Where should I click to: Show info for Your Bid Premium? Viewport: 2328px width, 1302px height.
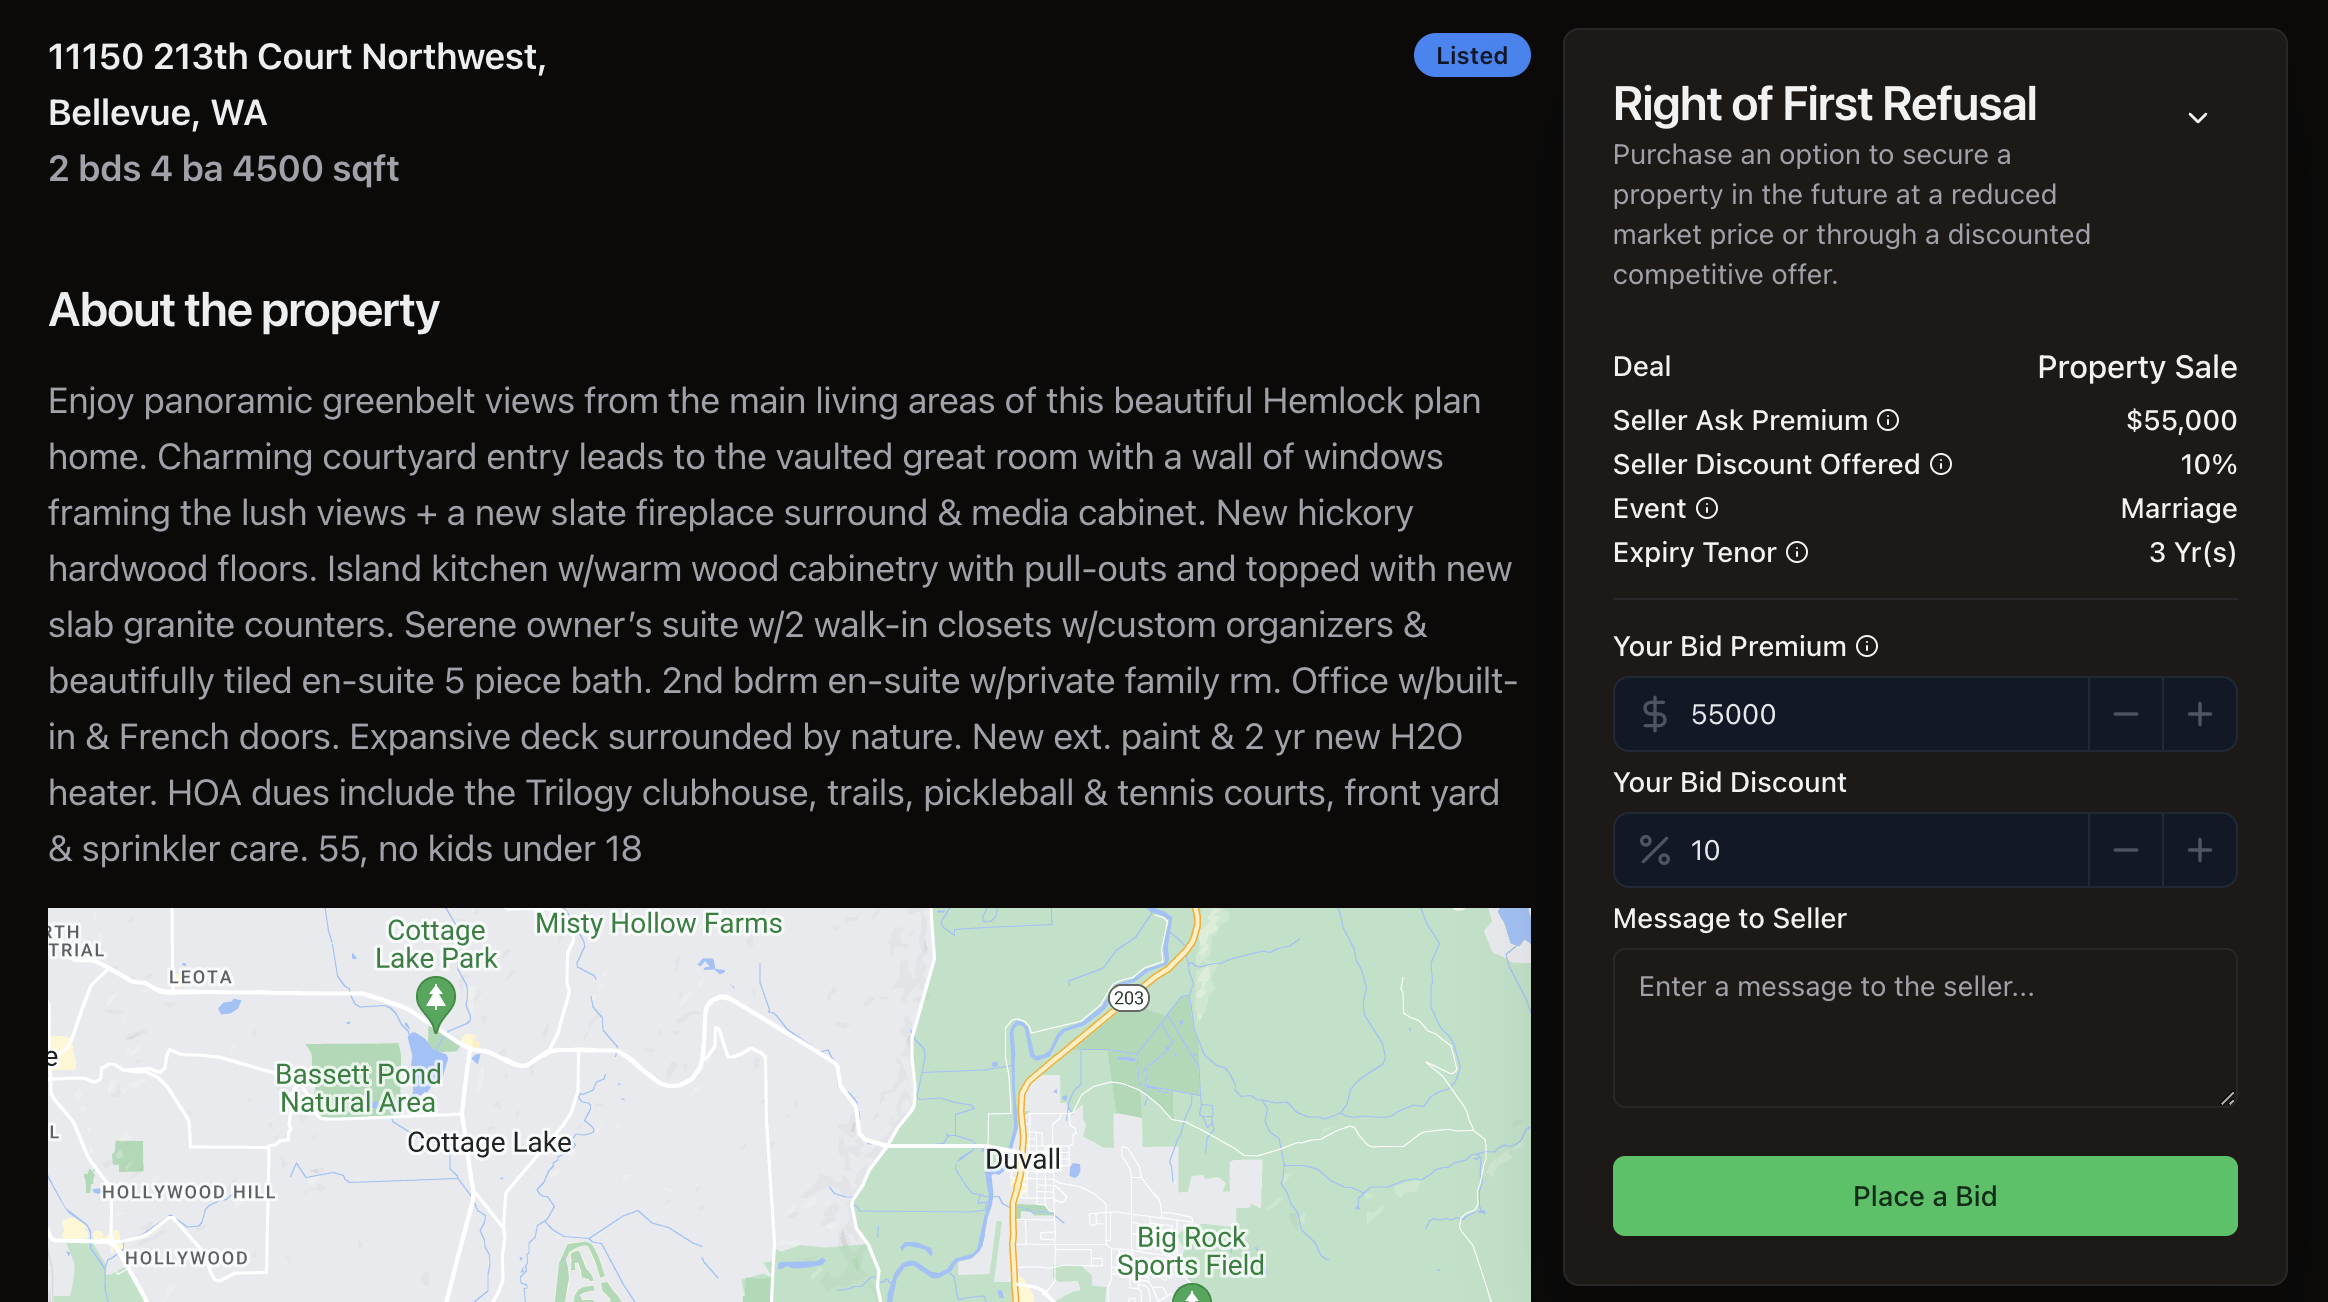1867,646
